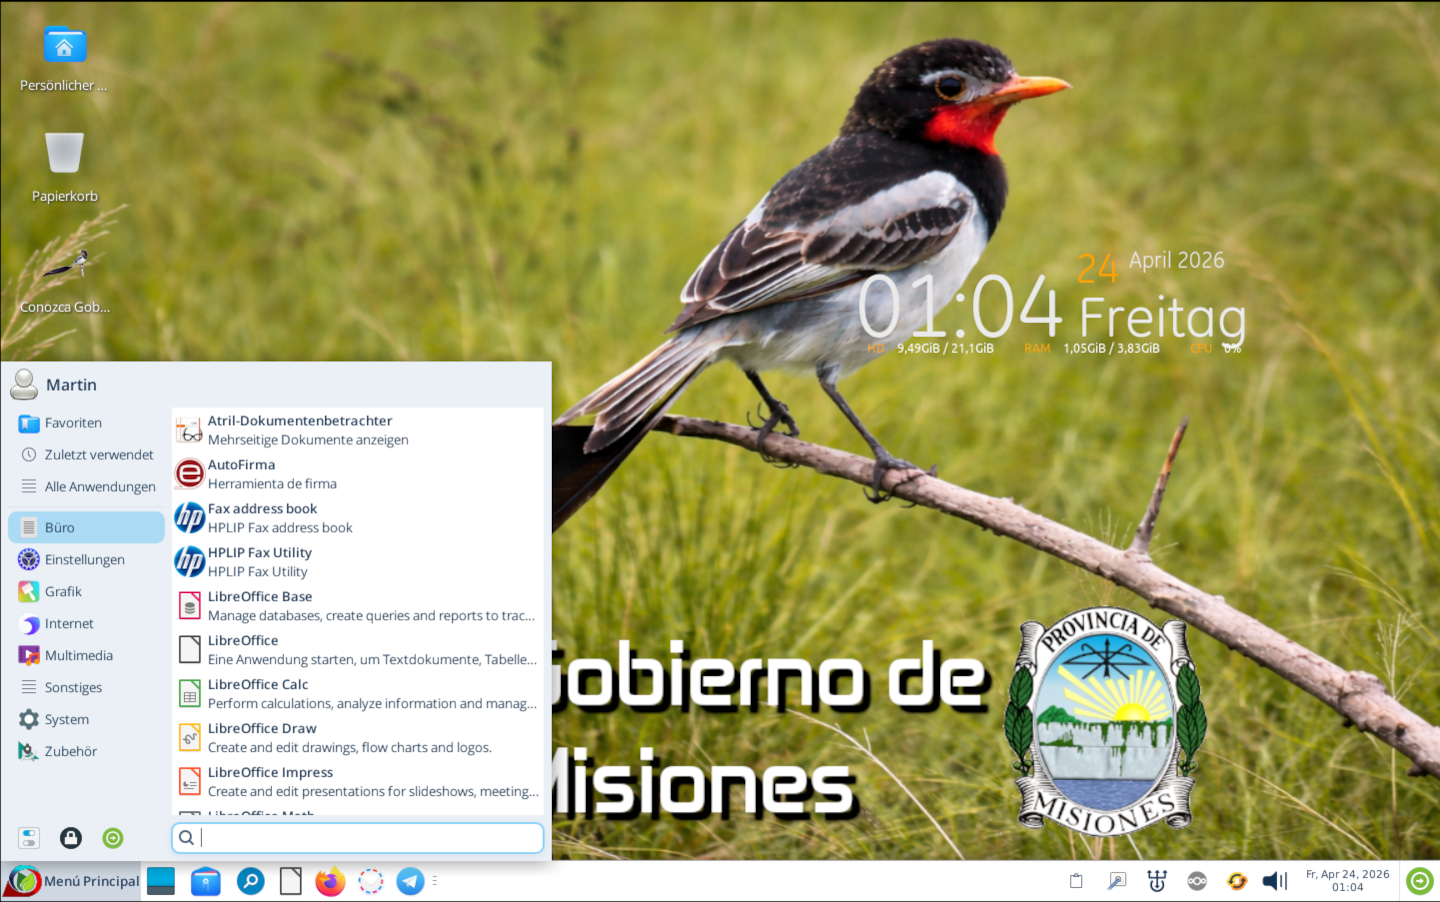Open the settings toggle icon in menu
This screenshot has height=902, width=1440.
pyautogui.click(x=29, y=838)
